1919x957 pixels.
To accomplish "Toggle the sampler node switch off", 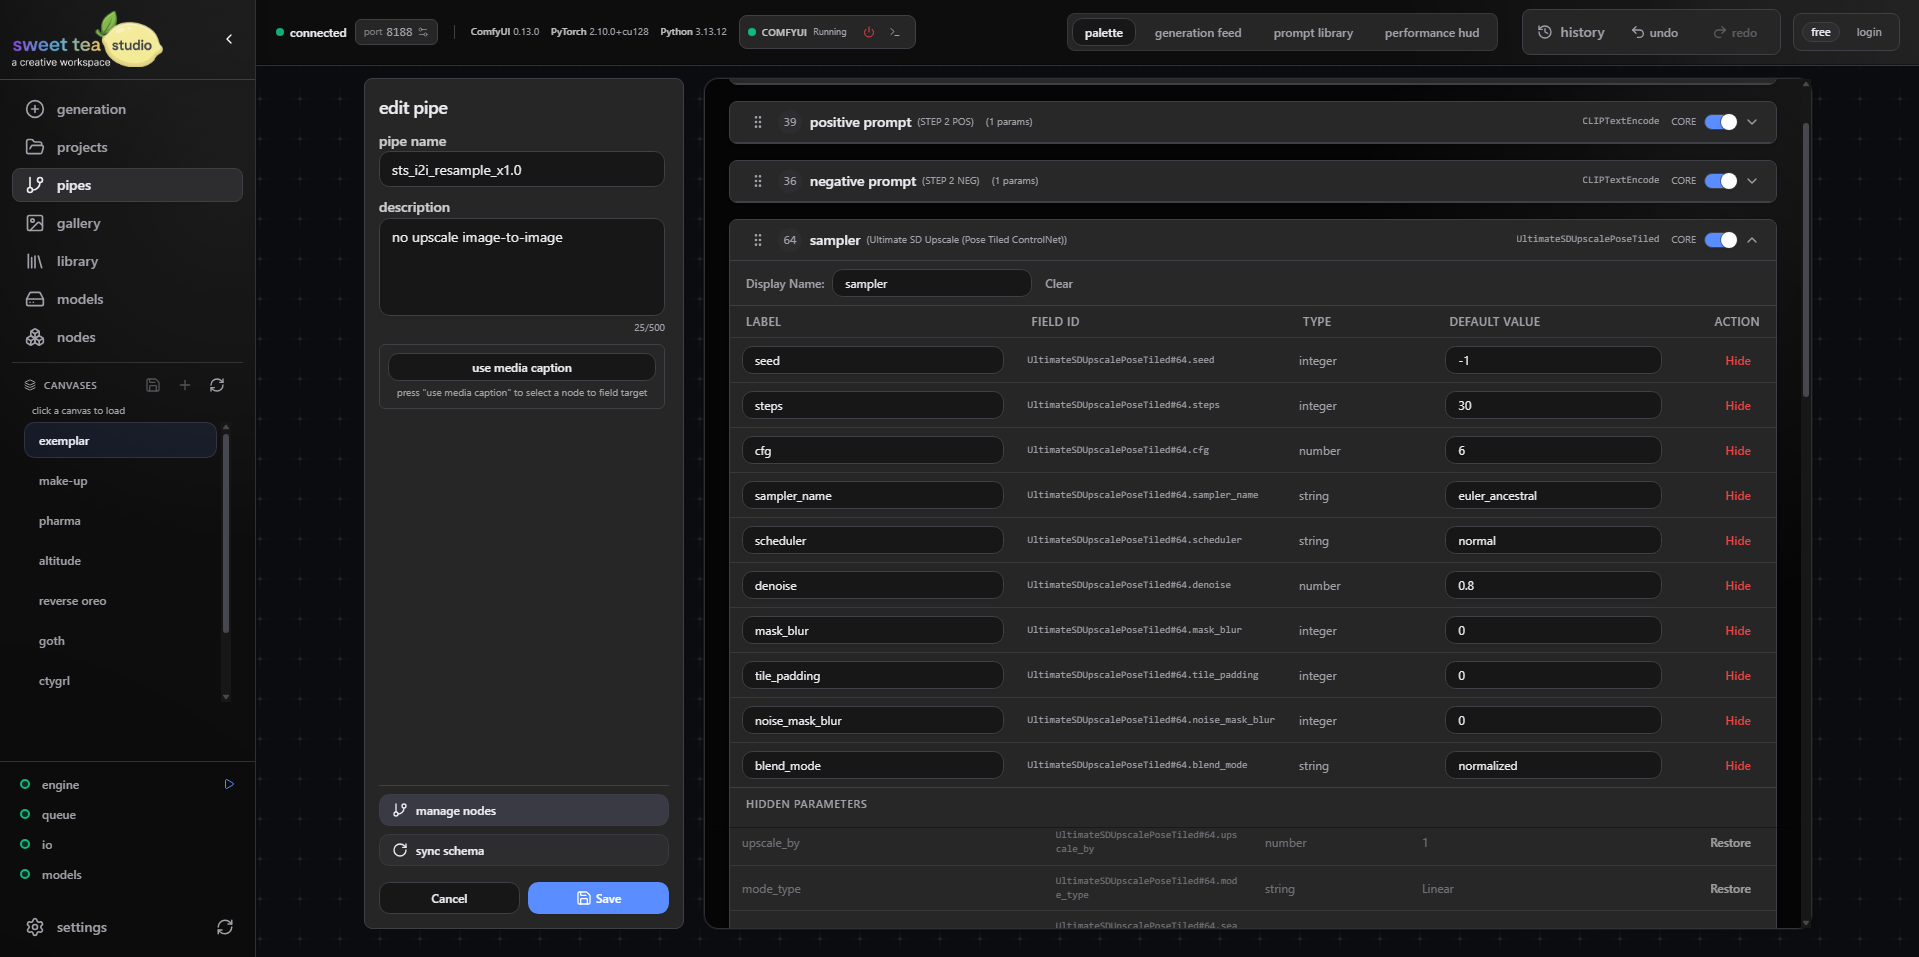I will 1720,240.
